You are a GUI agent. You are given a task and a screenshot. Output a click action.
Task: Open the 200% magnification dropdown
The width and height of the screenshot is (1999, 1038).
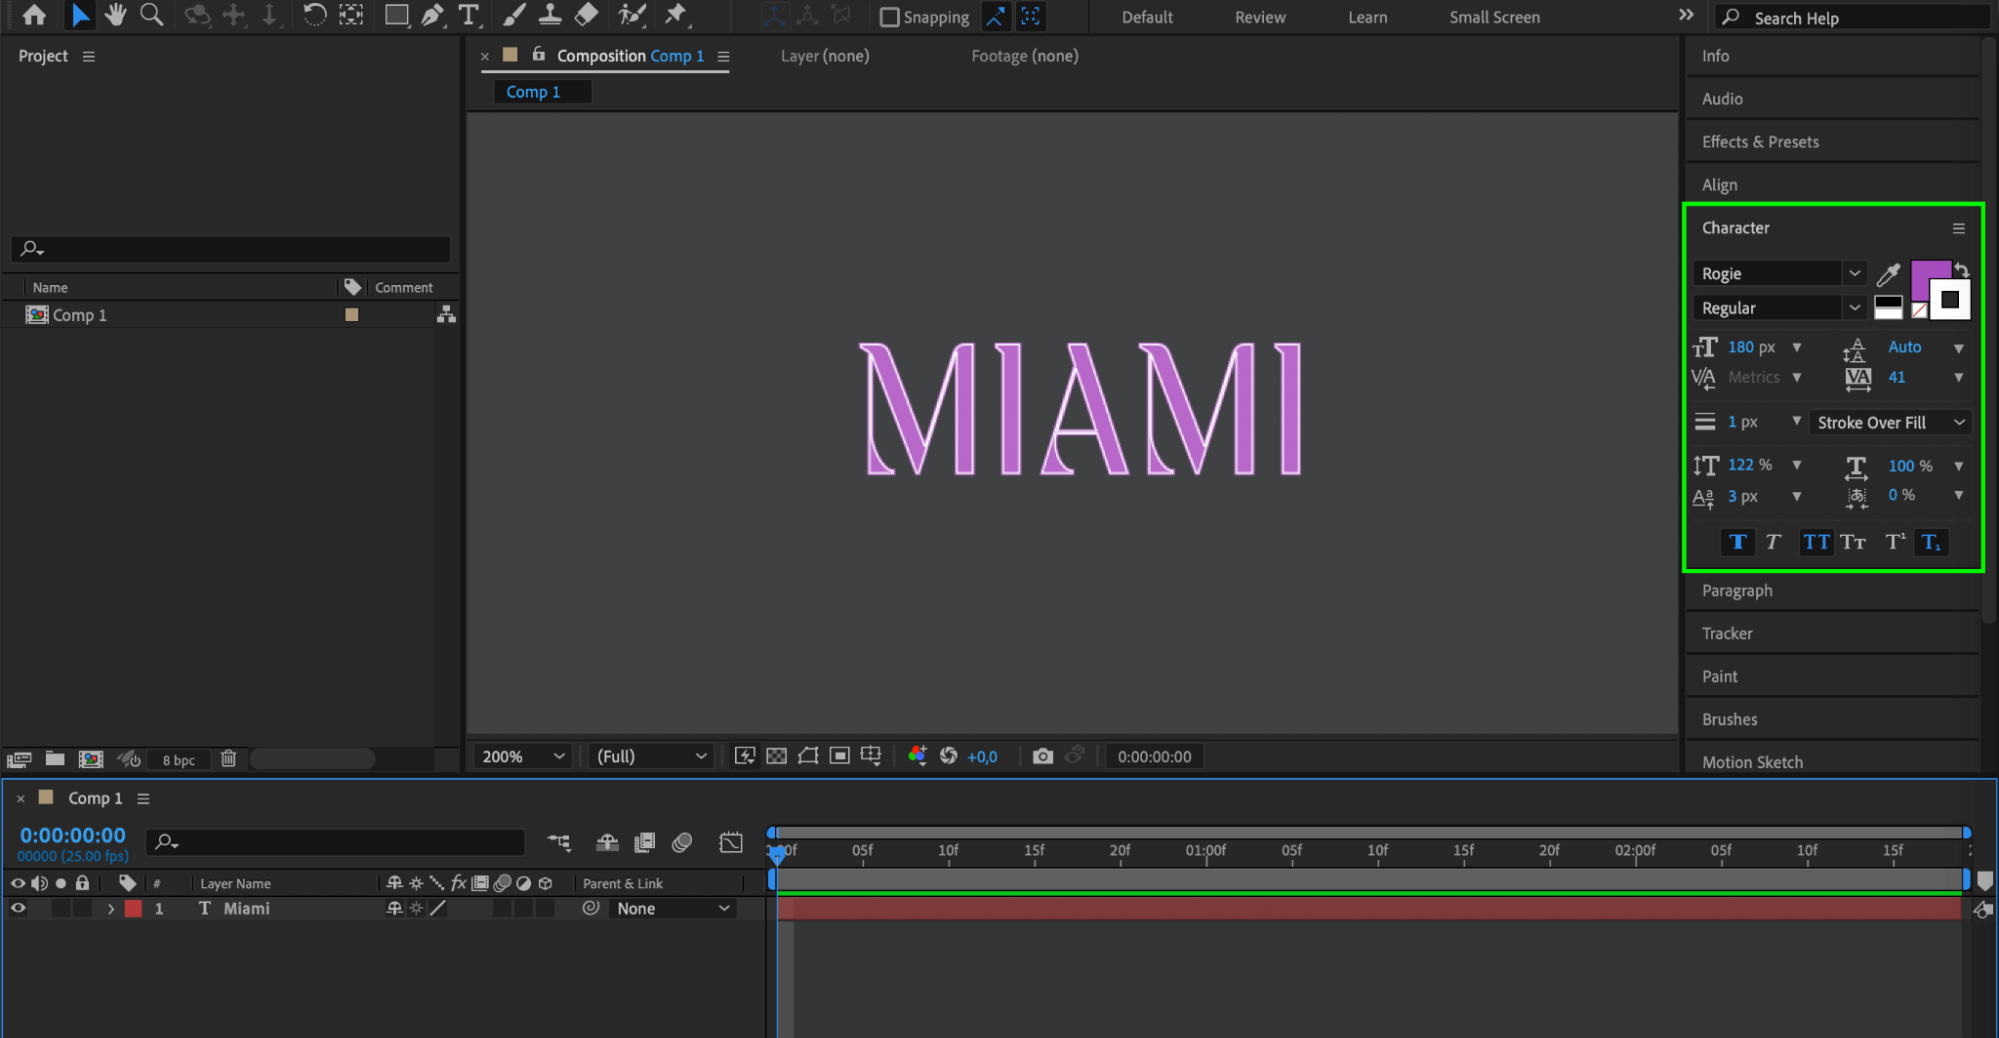[523, 757]
